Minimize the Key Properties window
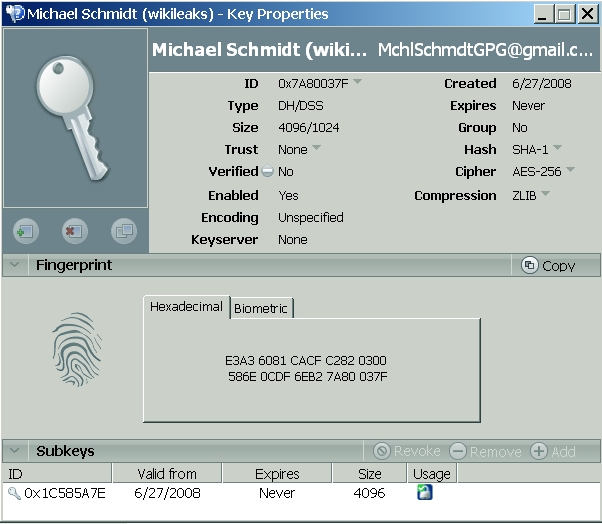The width and height of the screenshot is (602, 524). [542, 14]
